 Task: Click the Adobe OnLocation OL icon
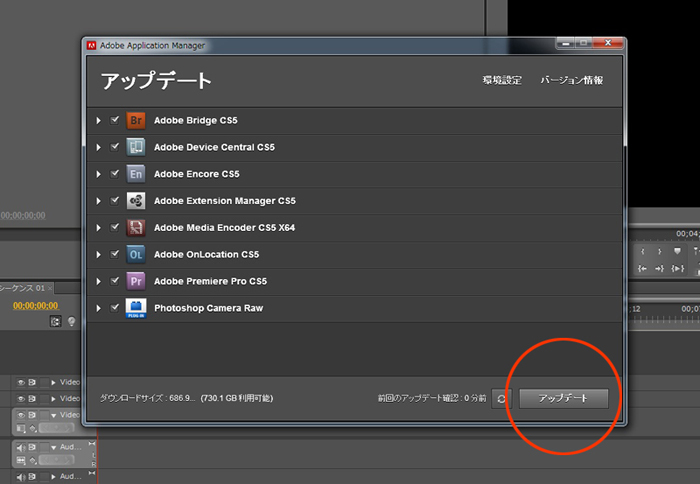point(136,255)
